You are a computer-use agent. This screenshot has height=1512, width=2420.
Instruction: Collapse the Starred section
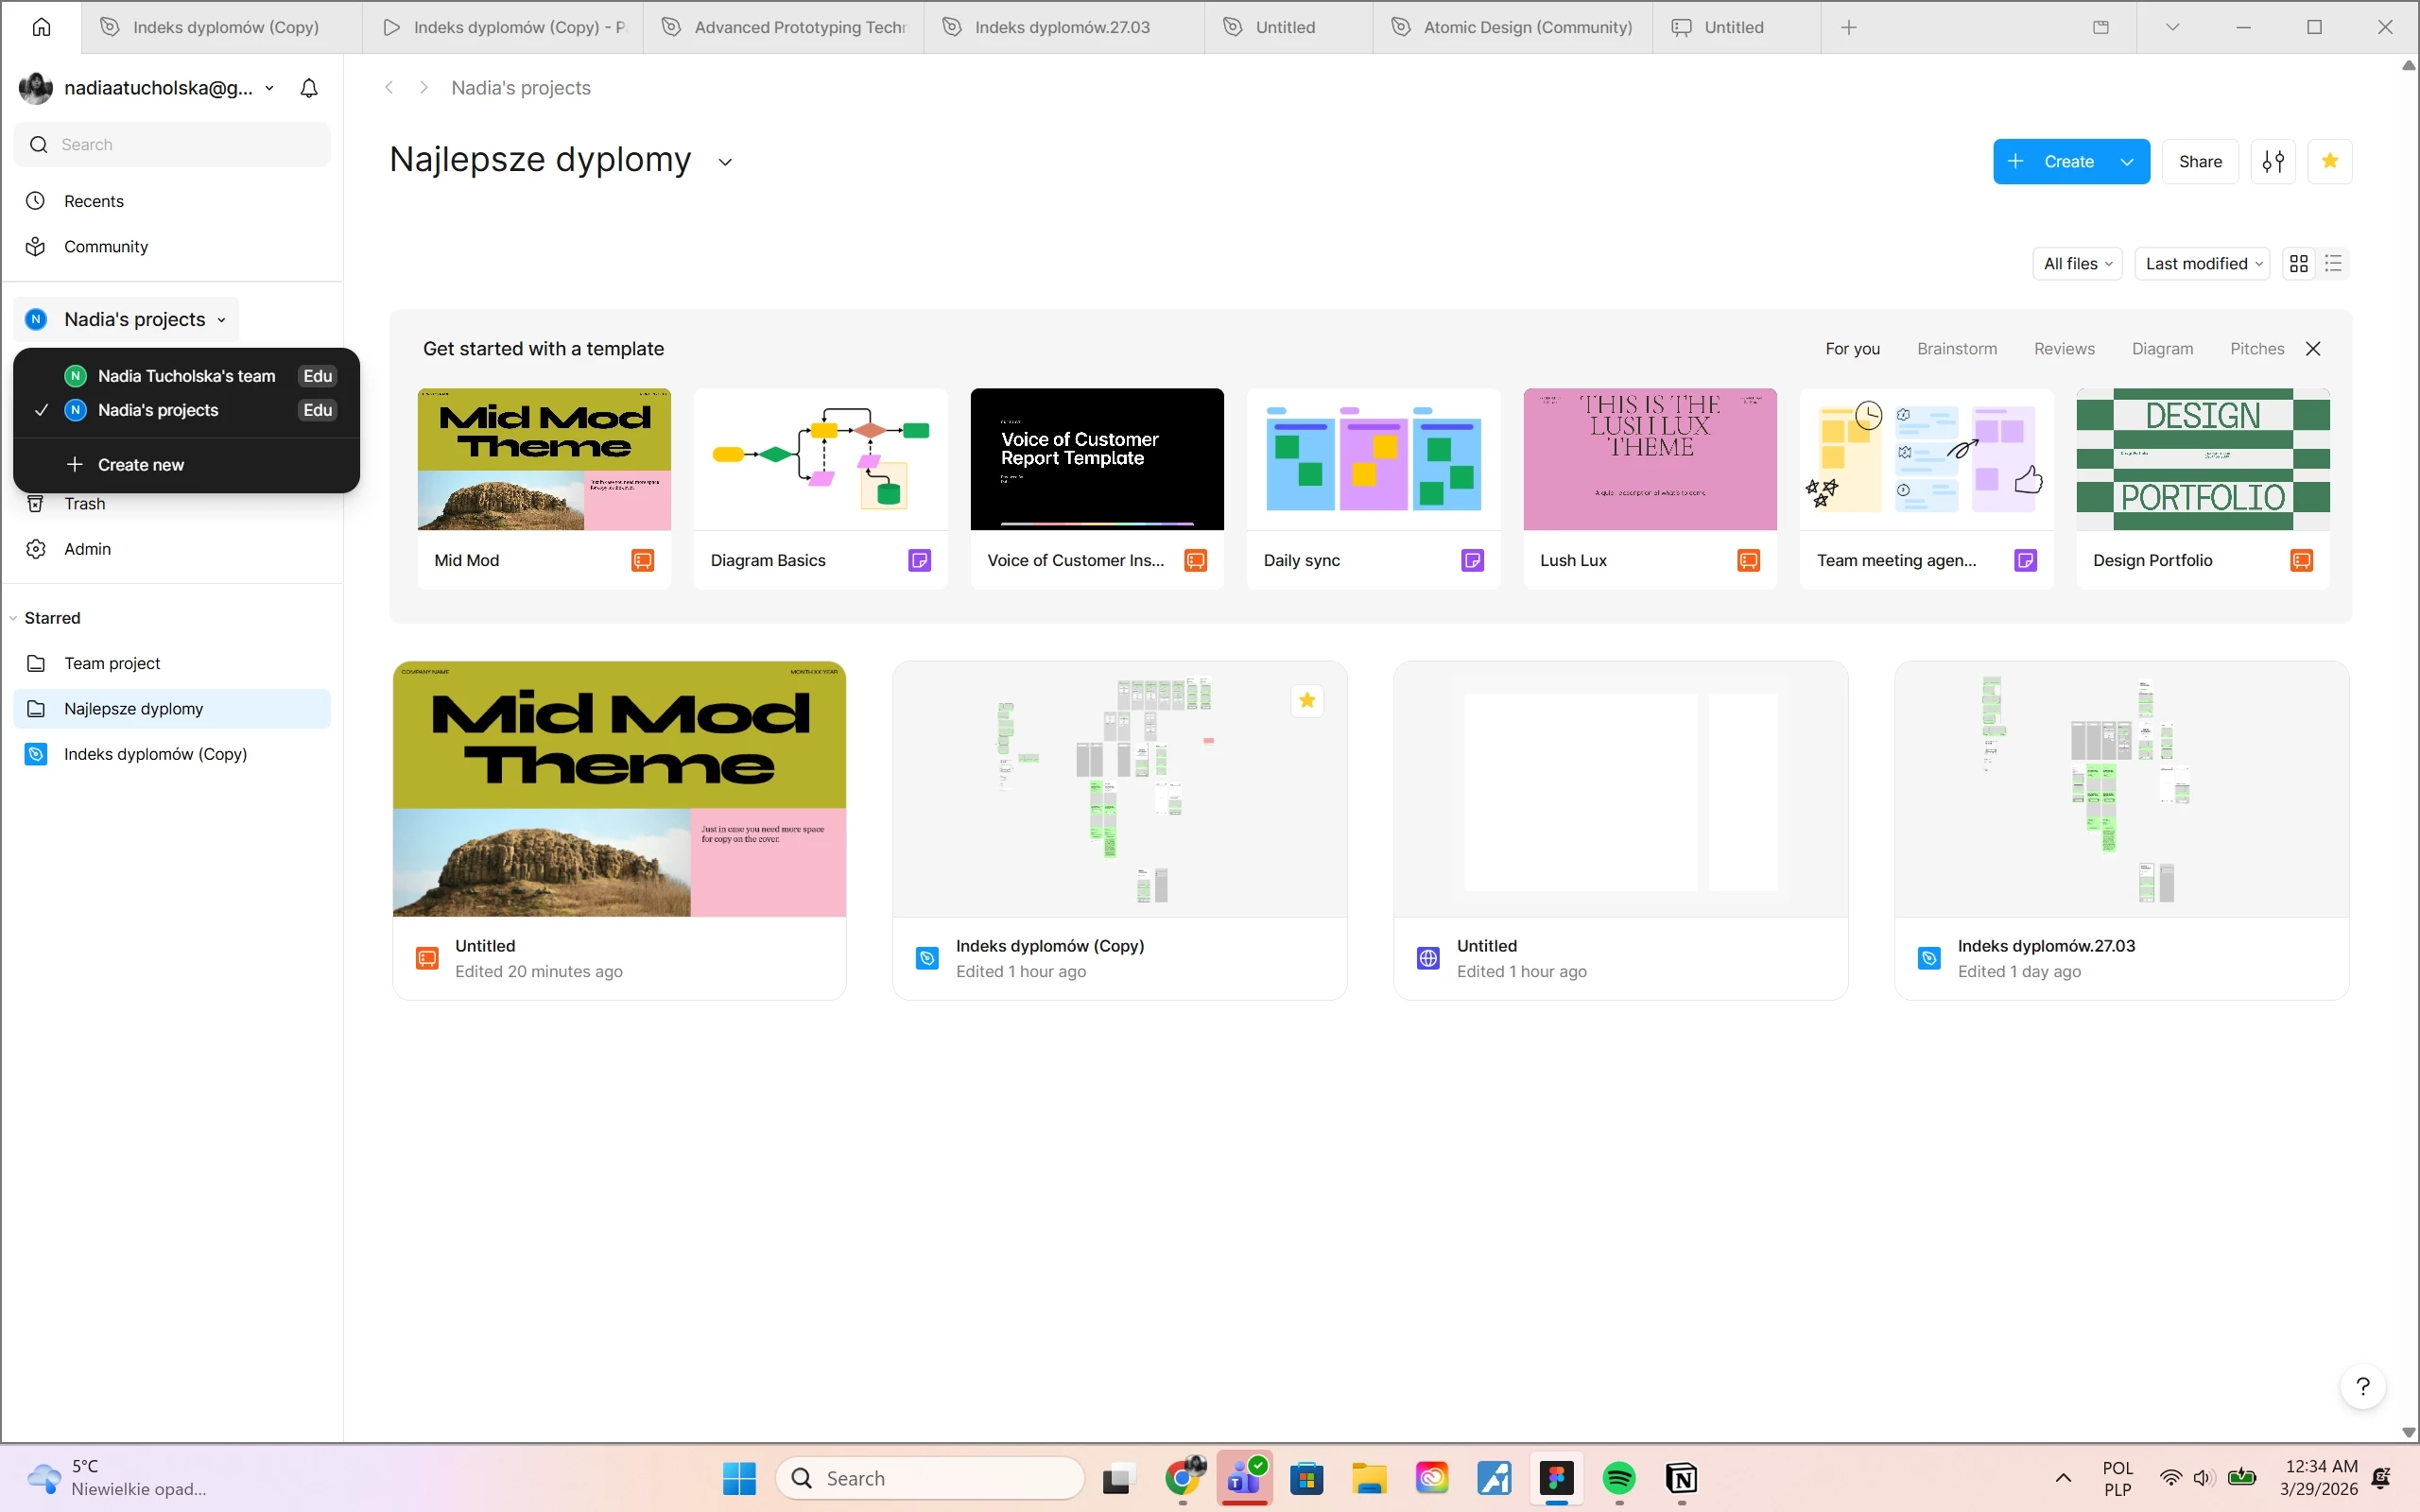pyautogui.click(x=13, y=618)
